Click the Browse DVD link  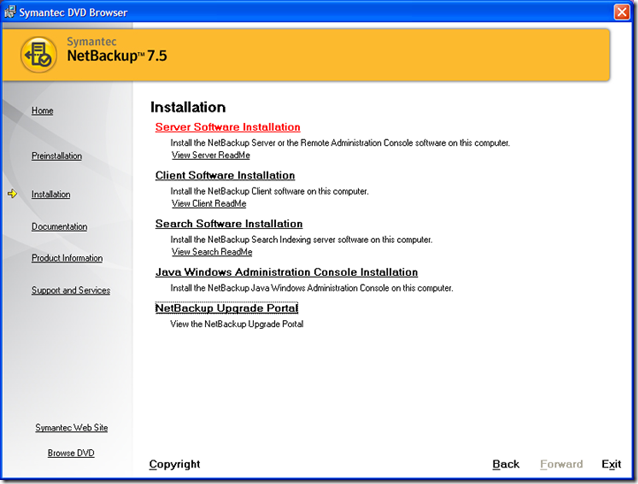tap(71, 453)
